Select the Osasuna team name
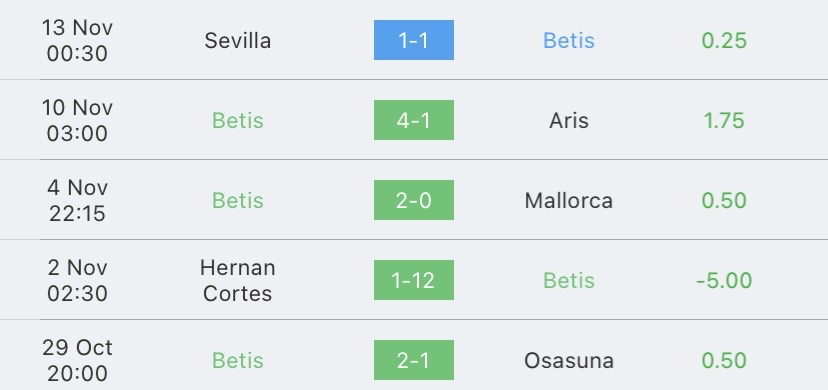This screenshot has height=390, width=828. pos(569,360)
